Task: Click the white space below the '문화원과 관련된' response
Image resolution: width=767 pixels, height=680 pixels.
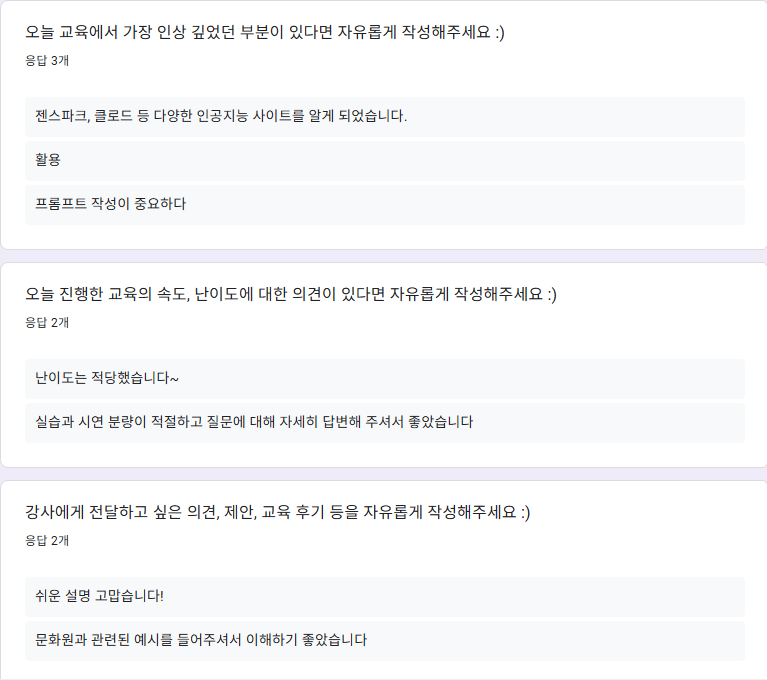Action: pyautogui.click(x=383, y=670)
